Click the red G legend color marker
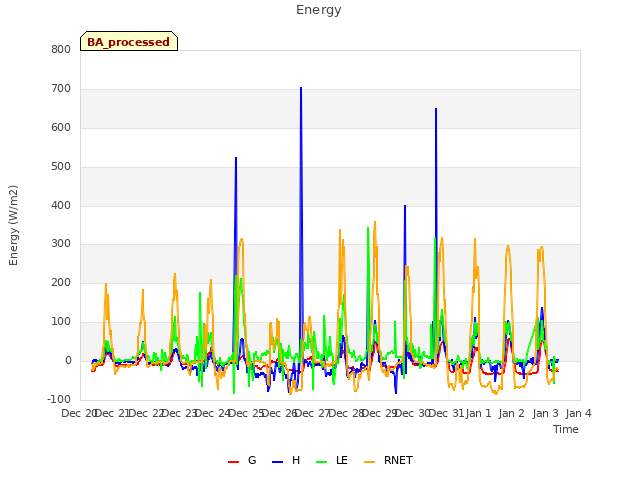Screen dimensions: 640x480 click(x=233, y=462)
